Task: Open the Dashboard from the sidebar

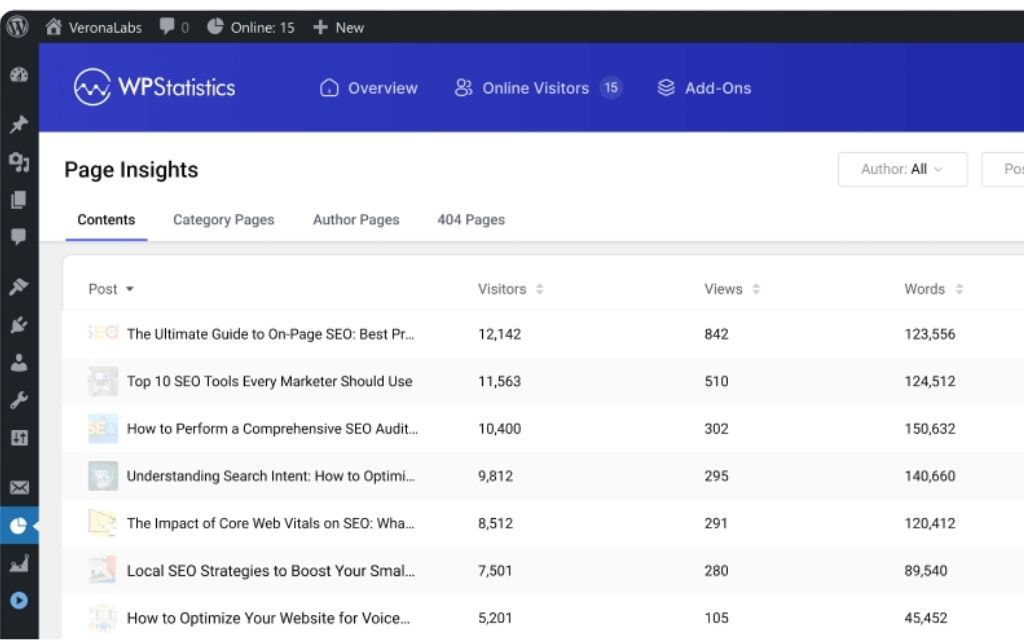Action: [18, 76]
